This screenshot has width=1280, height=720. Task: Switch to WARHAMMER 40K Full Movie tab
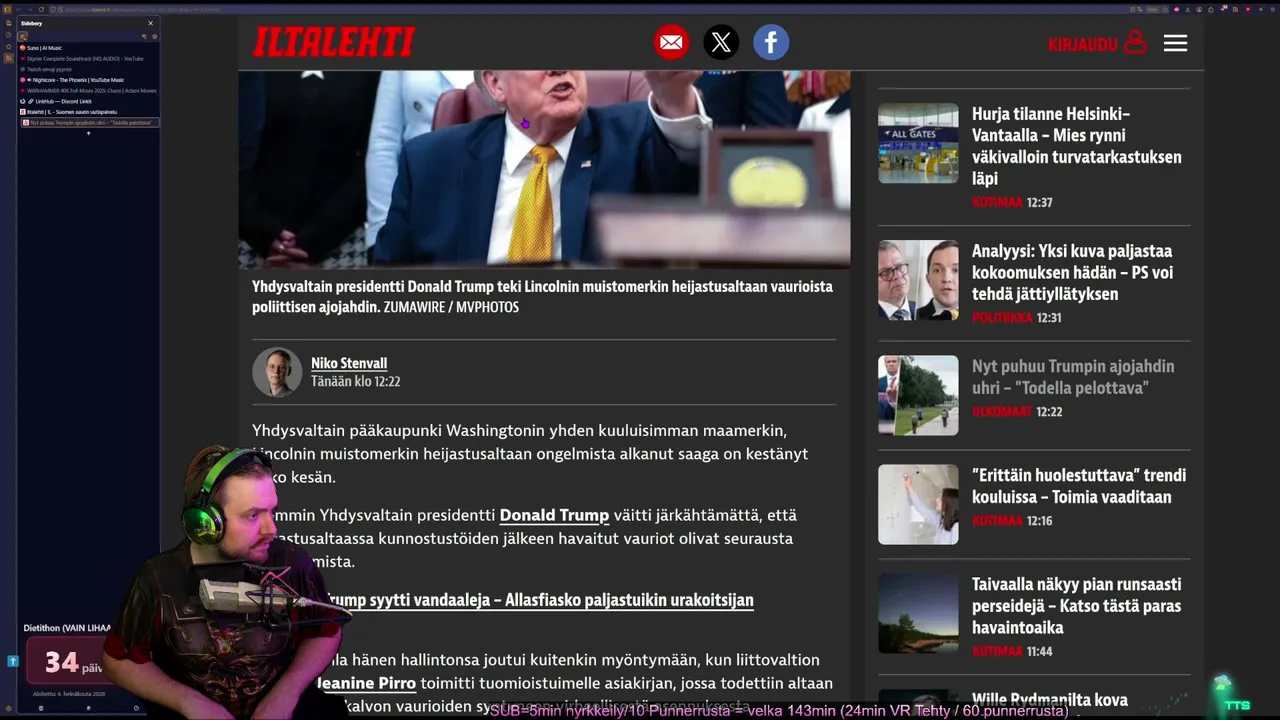pos(88,91)
